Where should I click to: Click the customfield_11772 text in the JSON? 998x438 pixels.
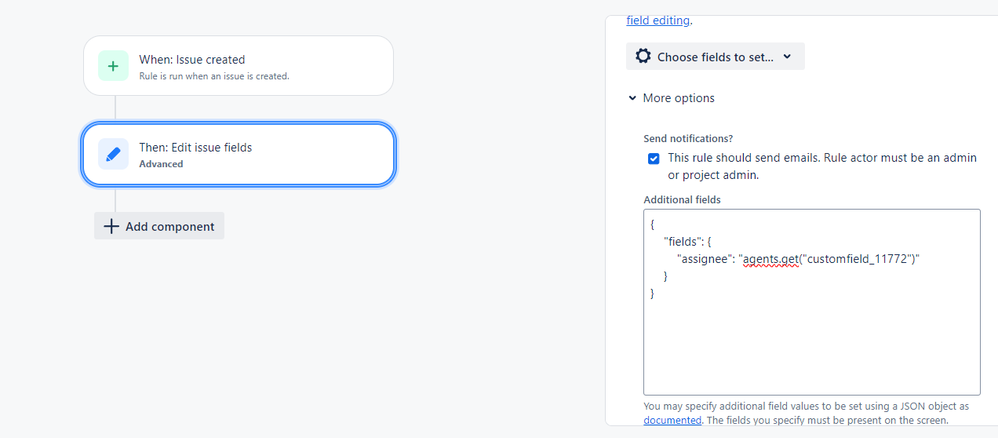click(856, 259)
